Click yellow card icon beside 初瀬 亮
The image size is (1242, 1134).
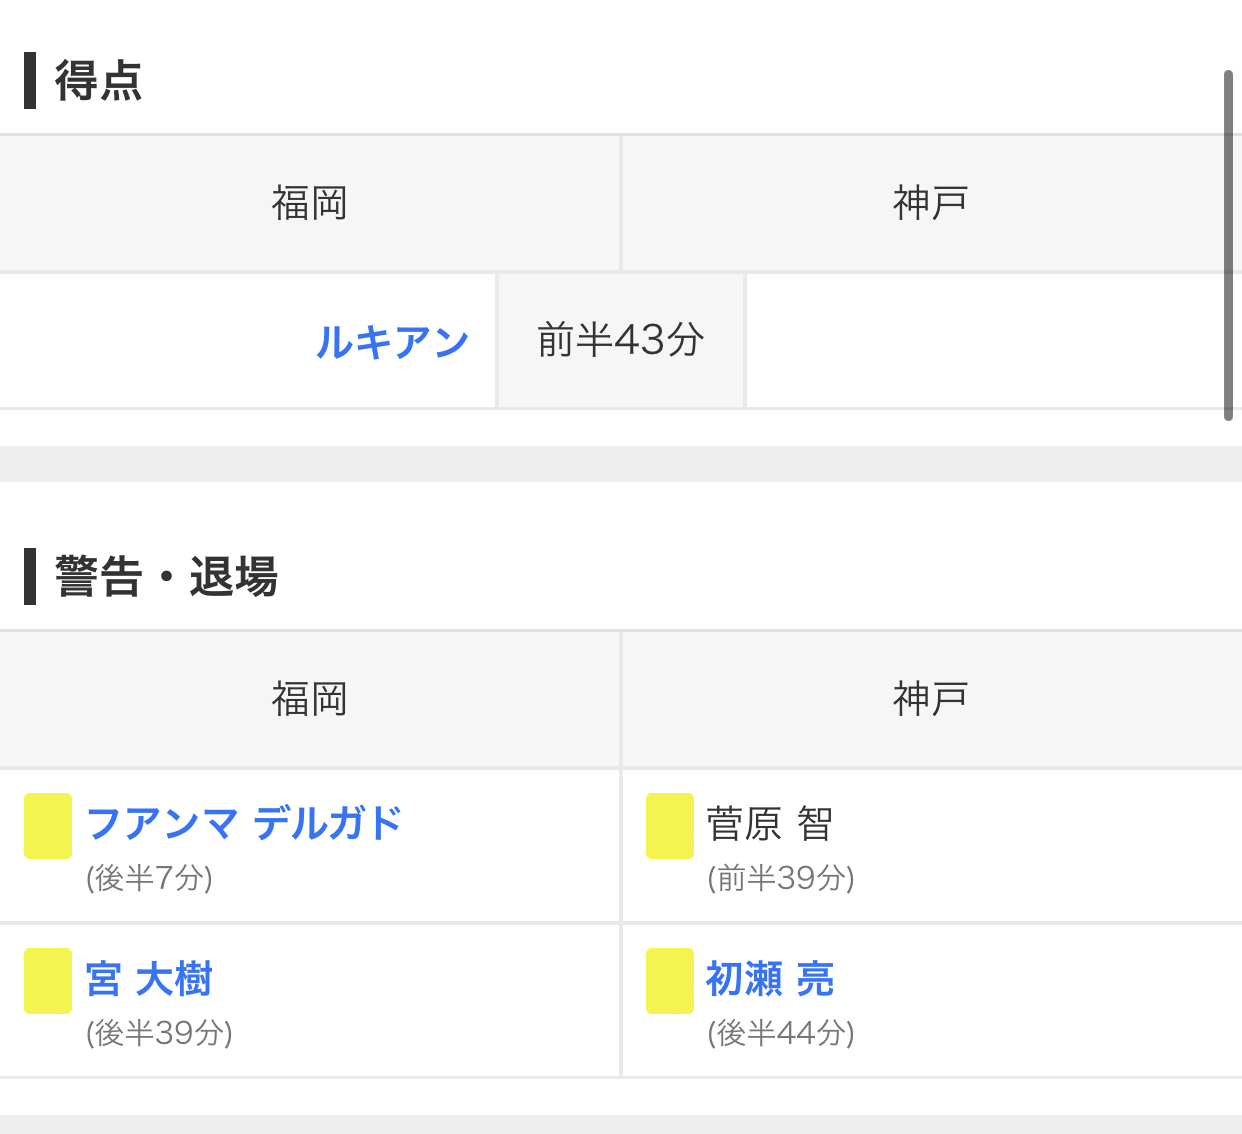(x=670, y=981)
